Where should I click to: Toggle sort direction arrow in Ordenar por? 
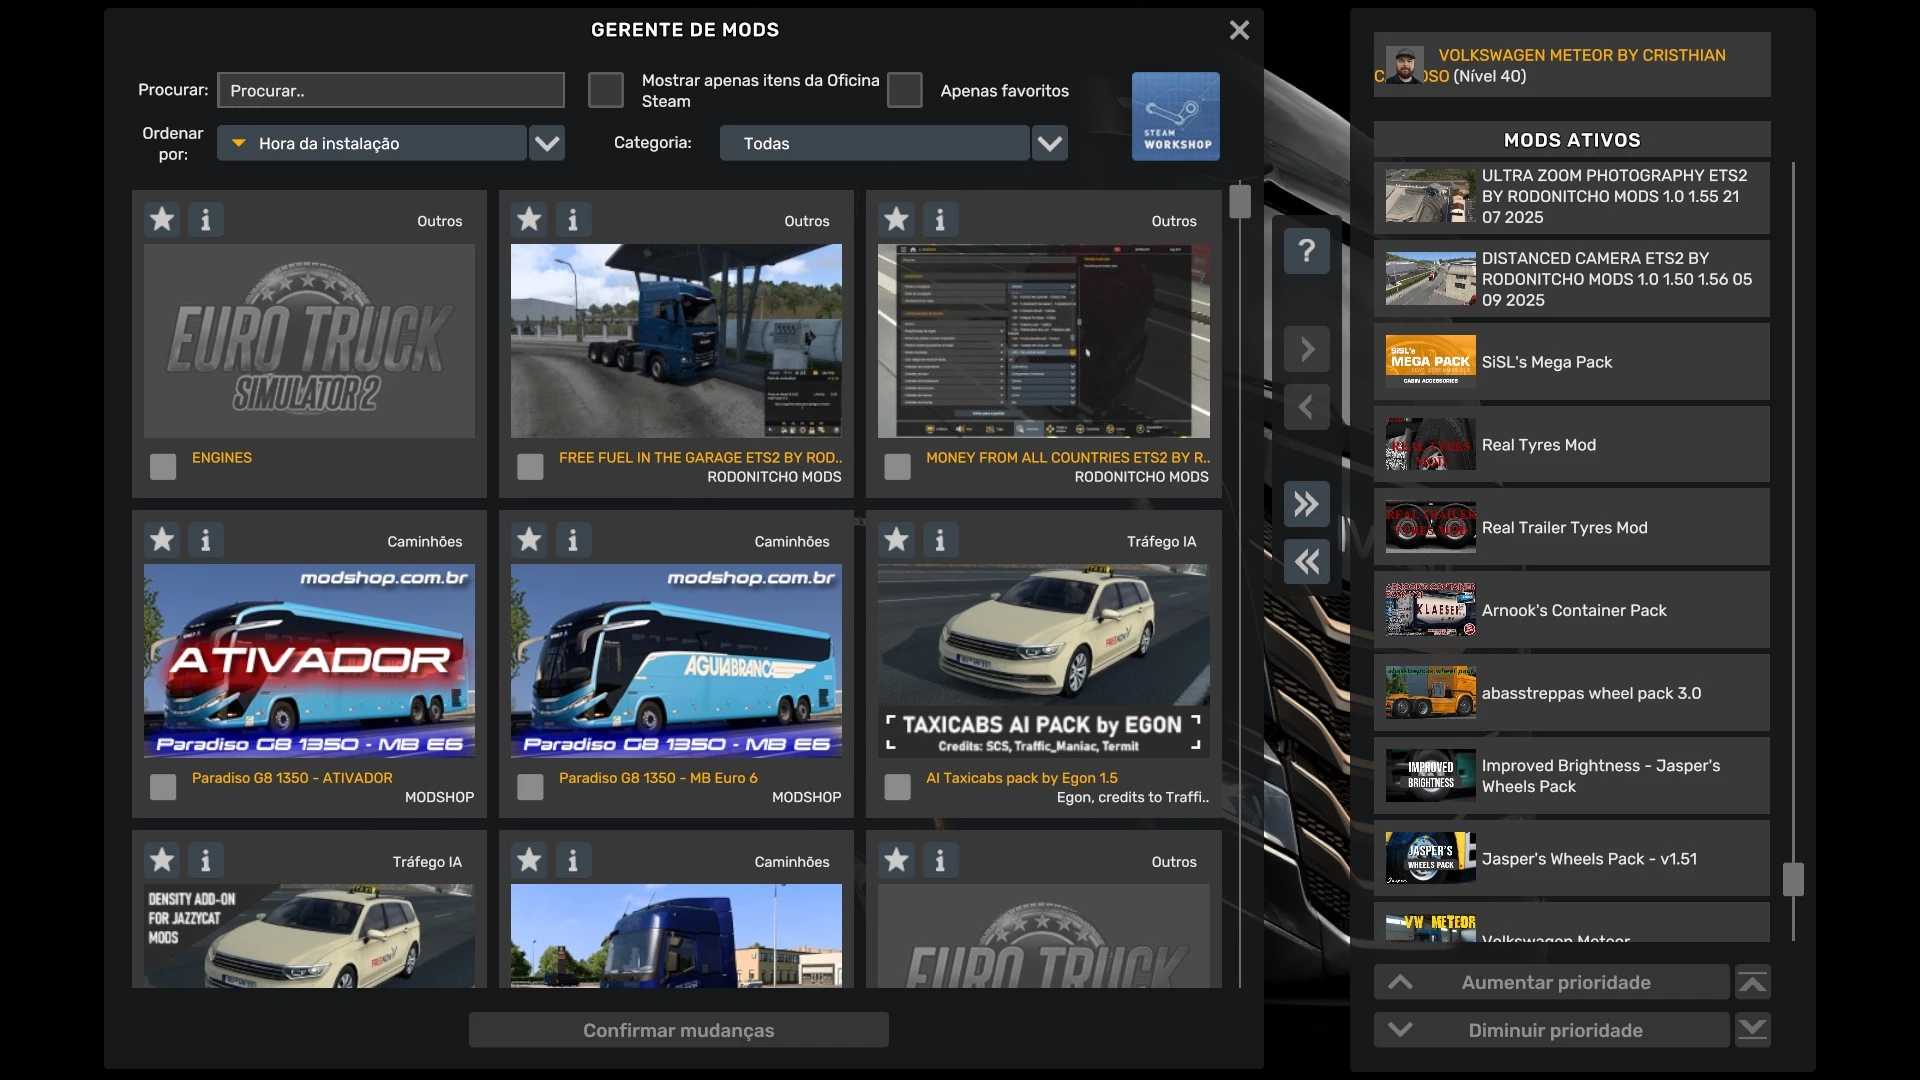click(239, 143)
